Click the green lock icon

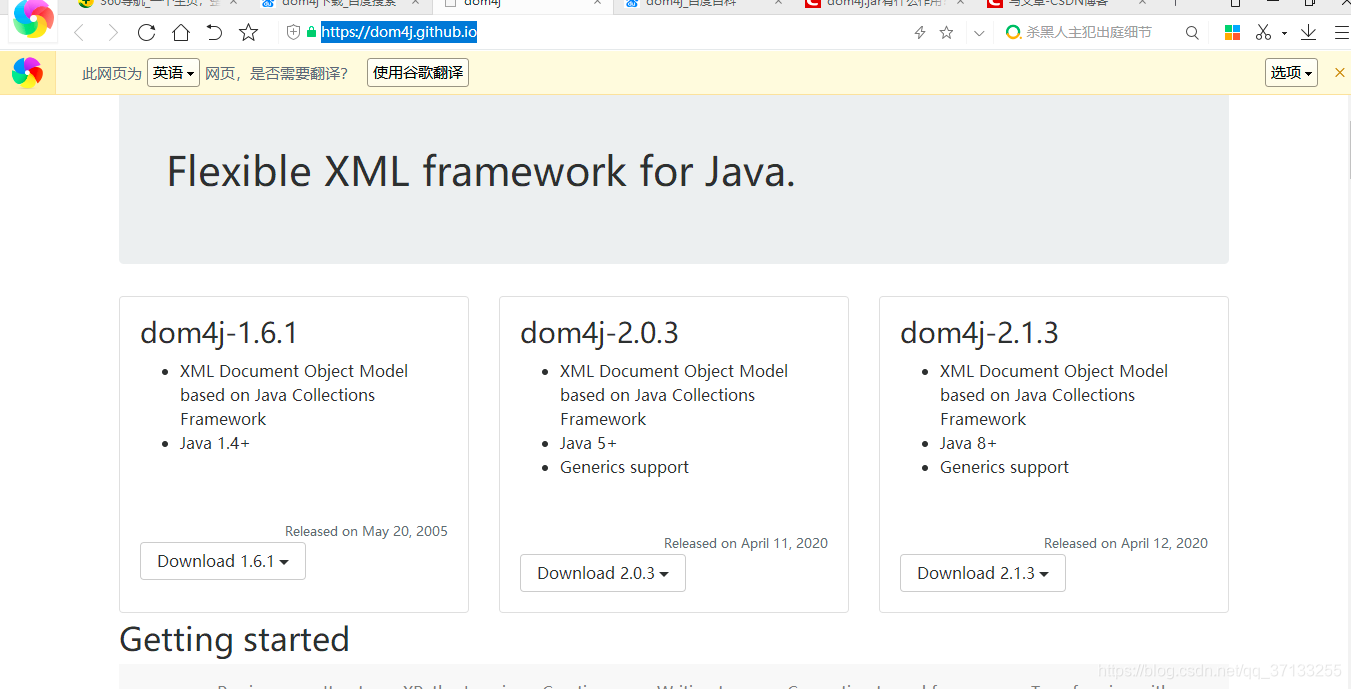pos(312,33)
